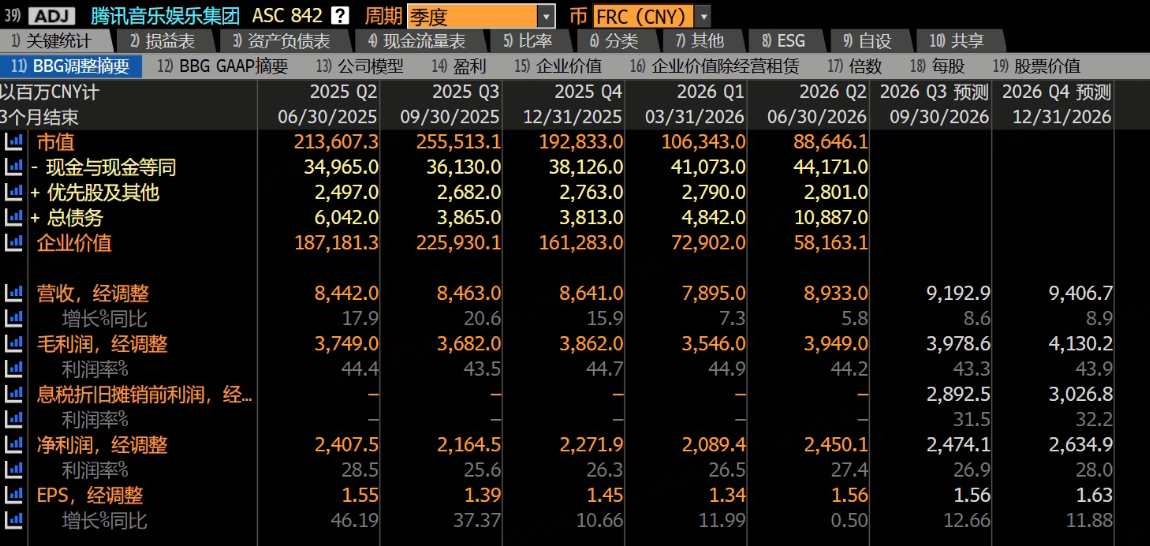Click the 腾讯音乐娱乐集团 company name link
The width and height of the screenshot is (1150, 546).
[x=165, y=15]
